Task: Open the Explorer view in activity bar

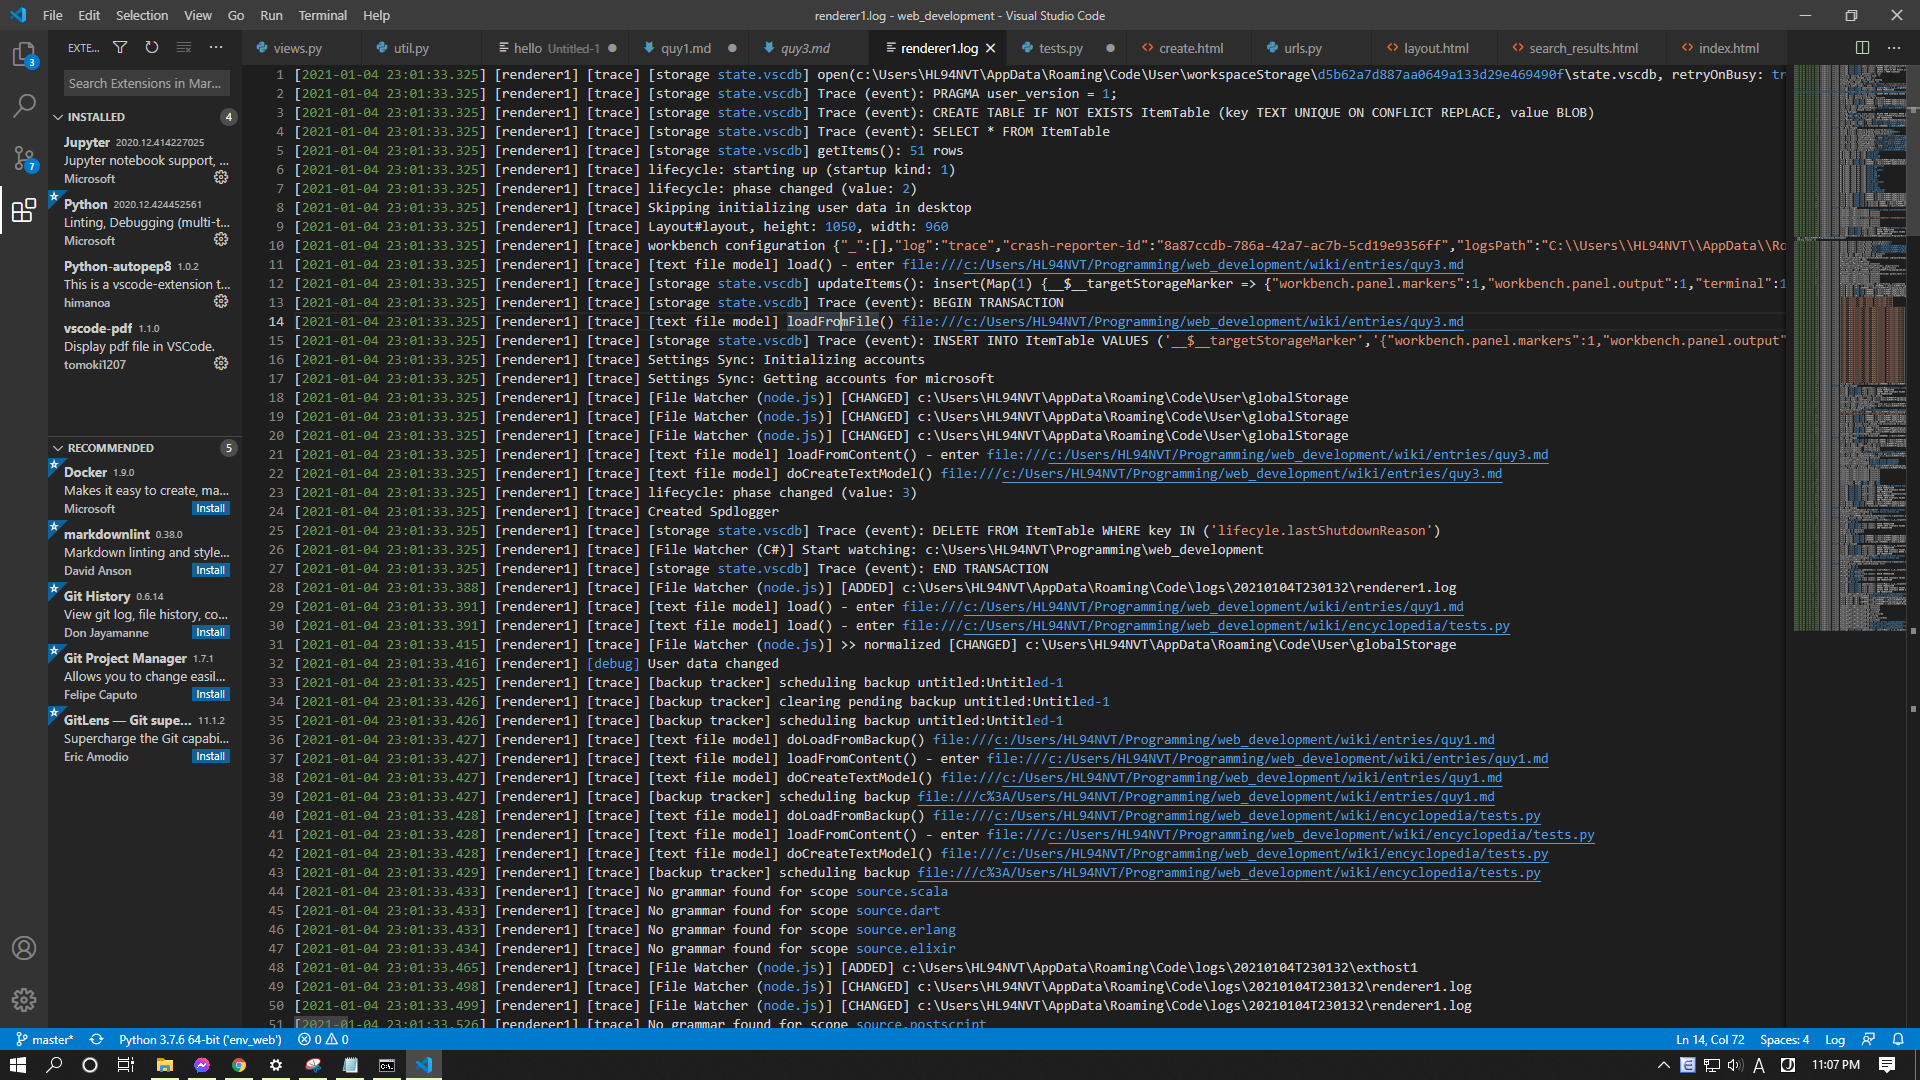Action: coord(24,55)
